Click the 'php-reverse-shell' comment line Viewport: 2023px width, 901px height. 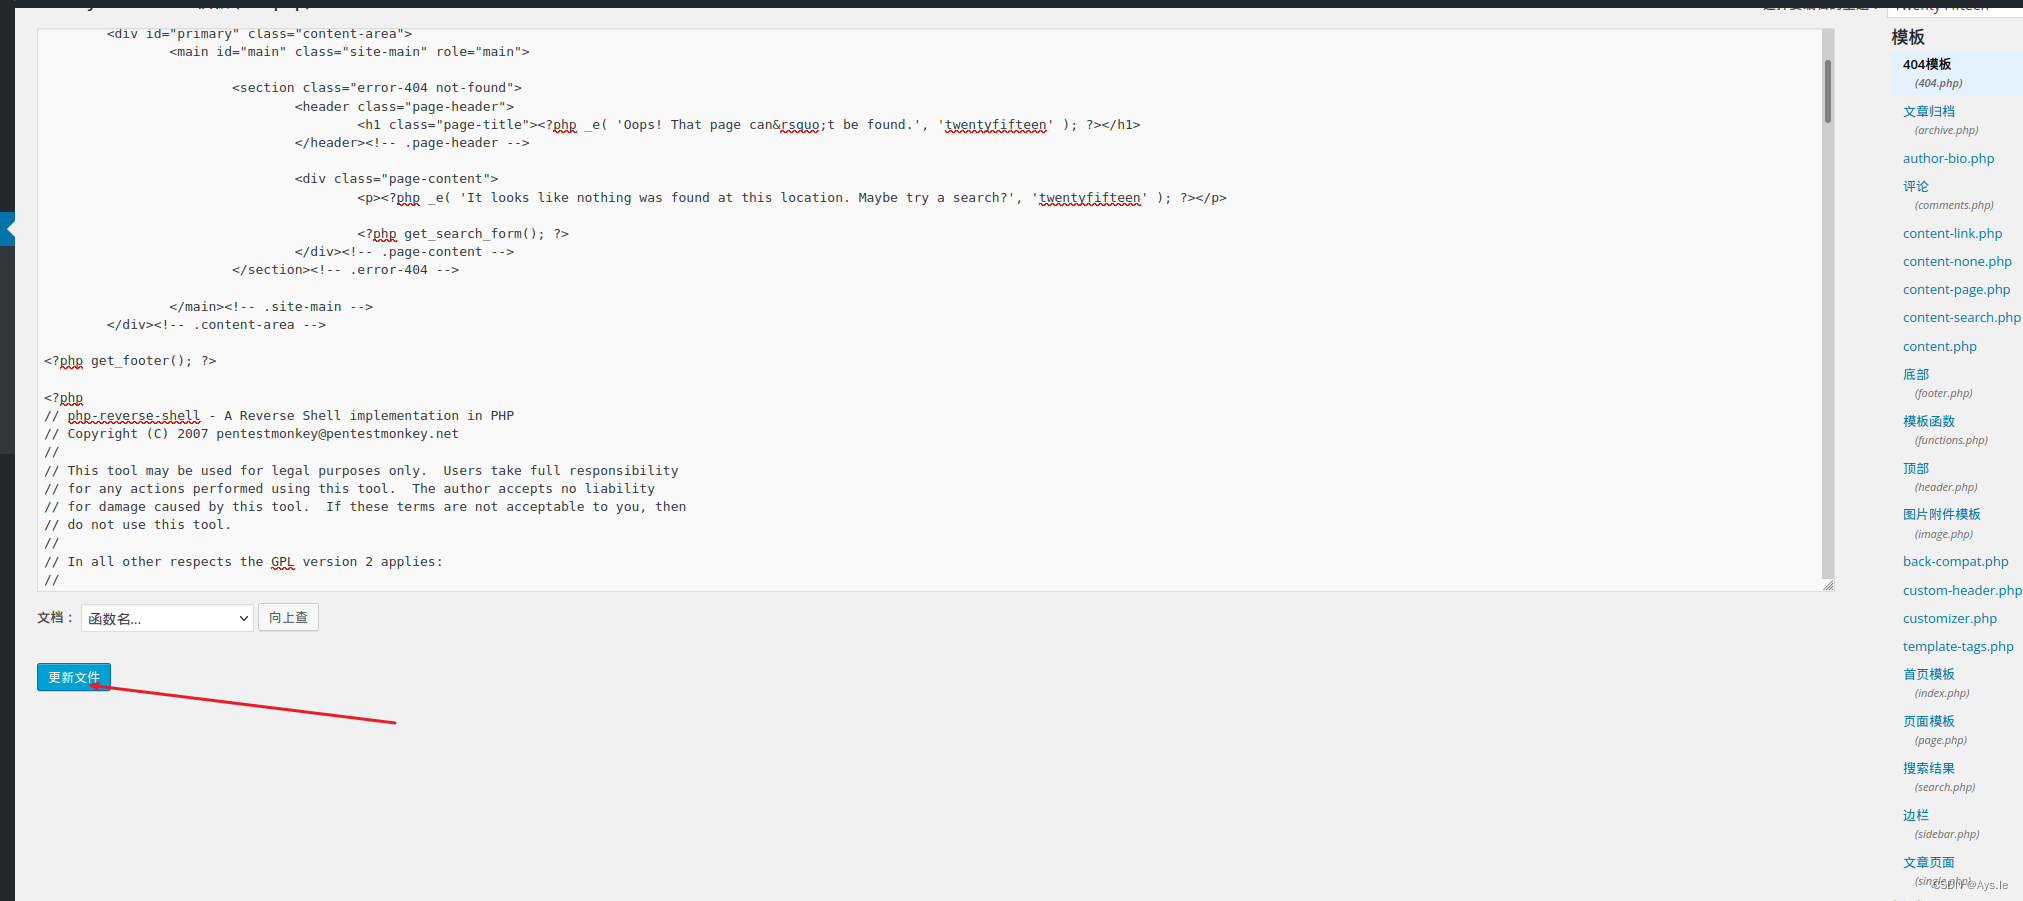[x=279, y=416]
